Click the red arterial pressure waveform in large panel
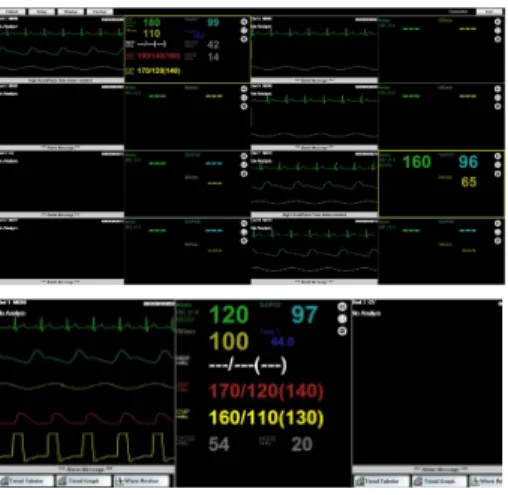This screenshot has height=495, width=508. click(x=87, y=418)
